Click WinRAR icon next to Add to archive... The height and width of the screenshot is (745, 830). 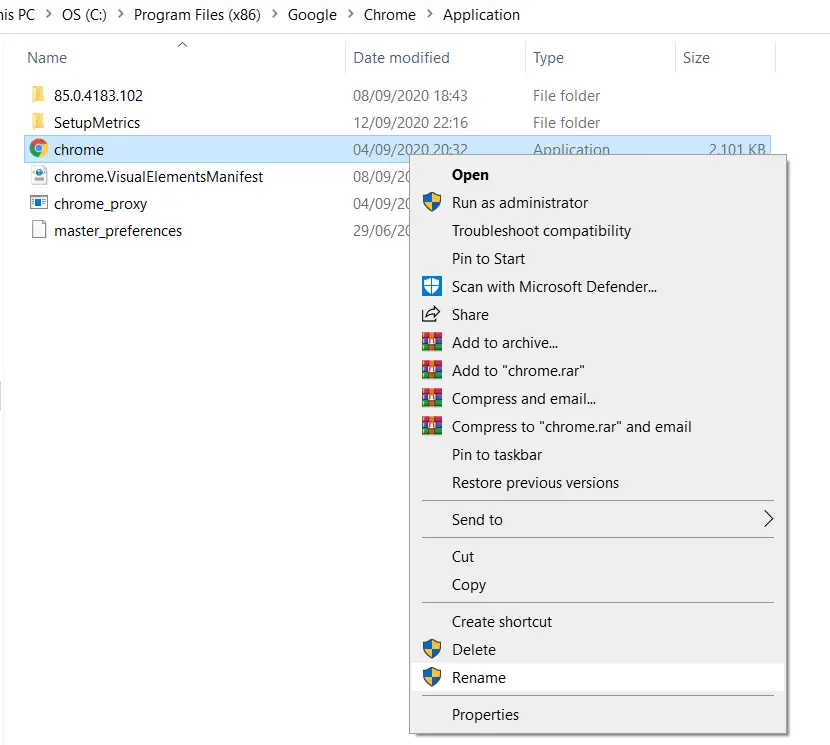[x=431, y=342]
